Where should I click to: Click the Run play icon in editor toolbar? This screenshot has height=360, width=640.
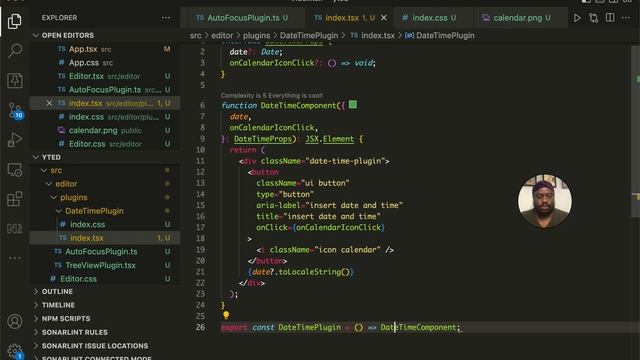[x=577, y=18]
